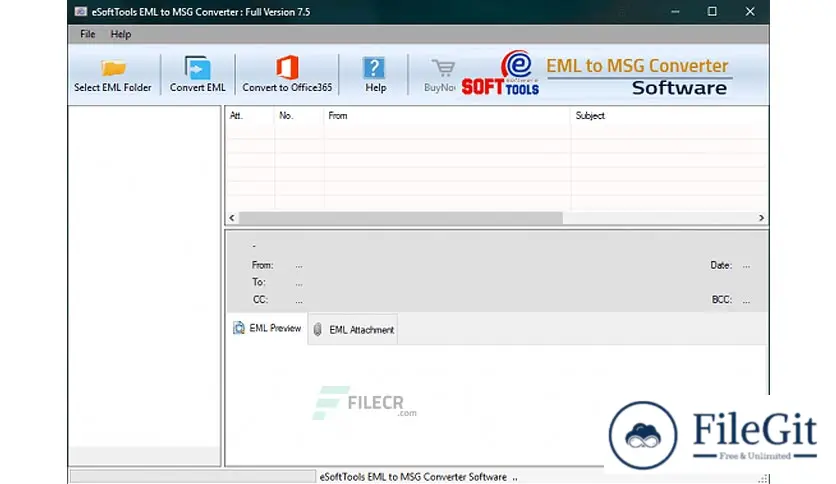Maximize the EML to MSG Converter window
Screen dimensions: 836x484
coord(712,11)
